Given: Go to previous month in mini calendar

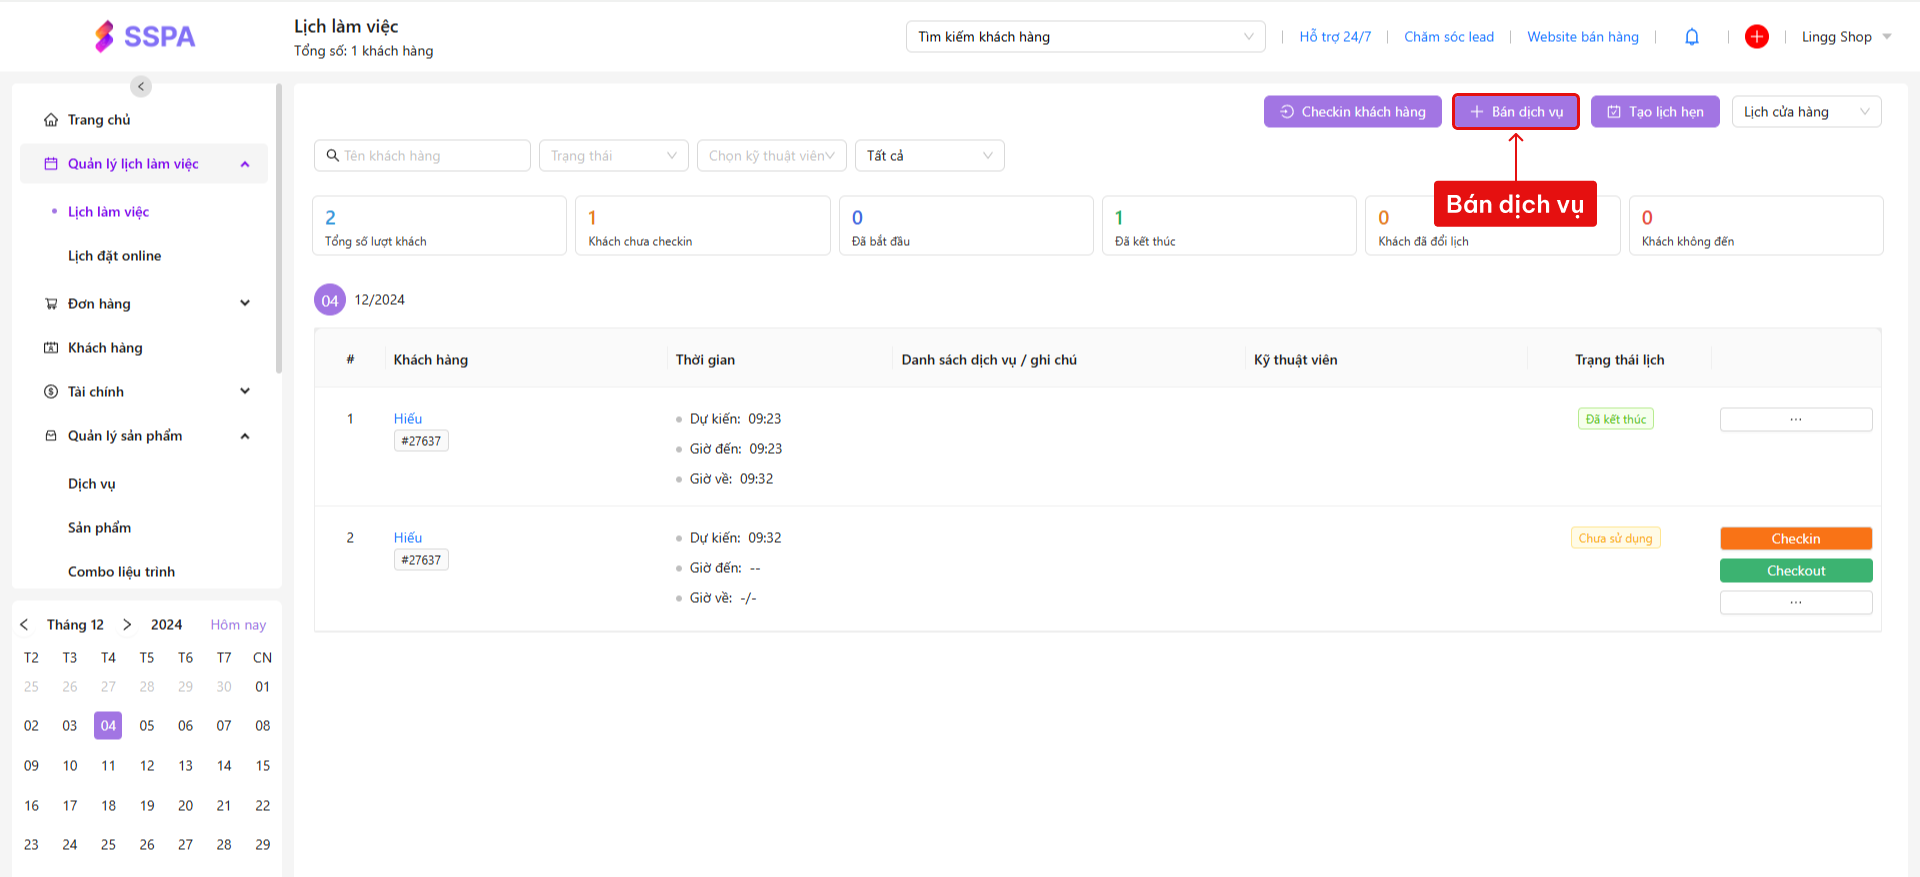Looking at the screenshot, I should tap(24, 625).
